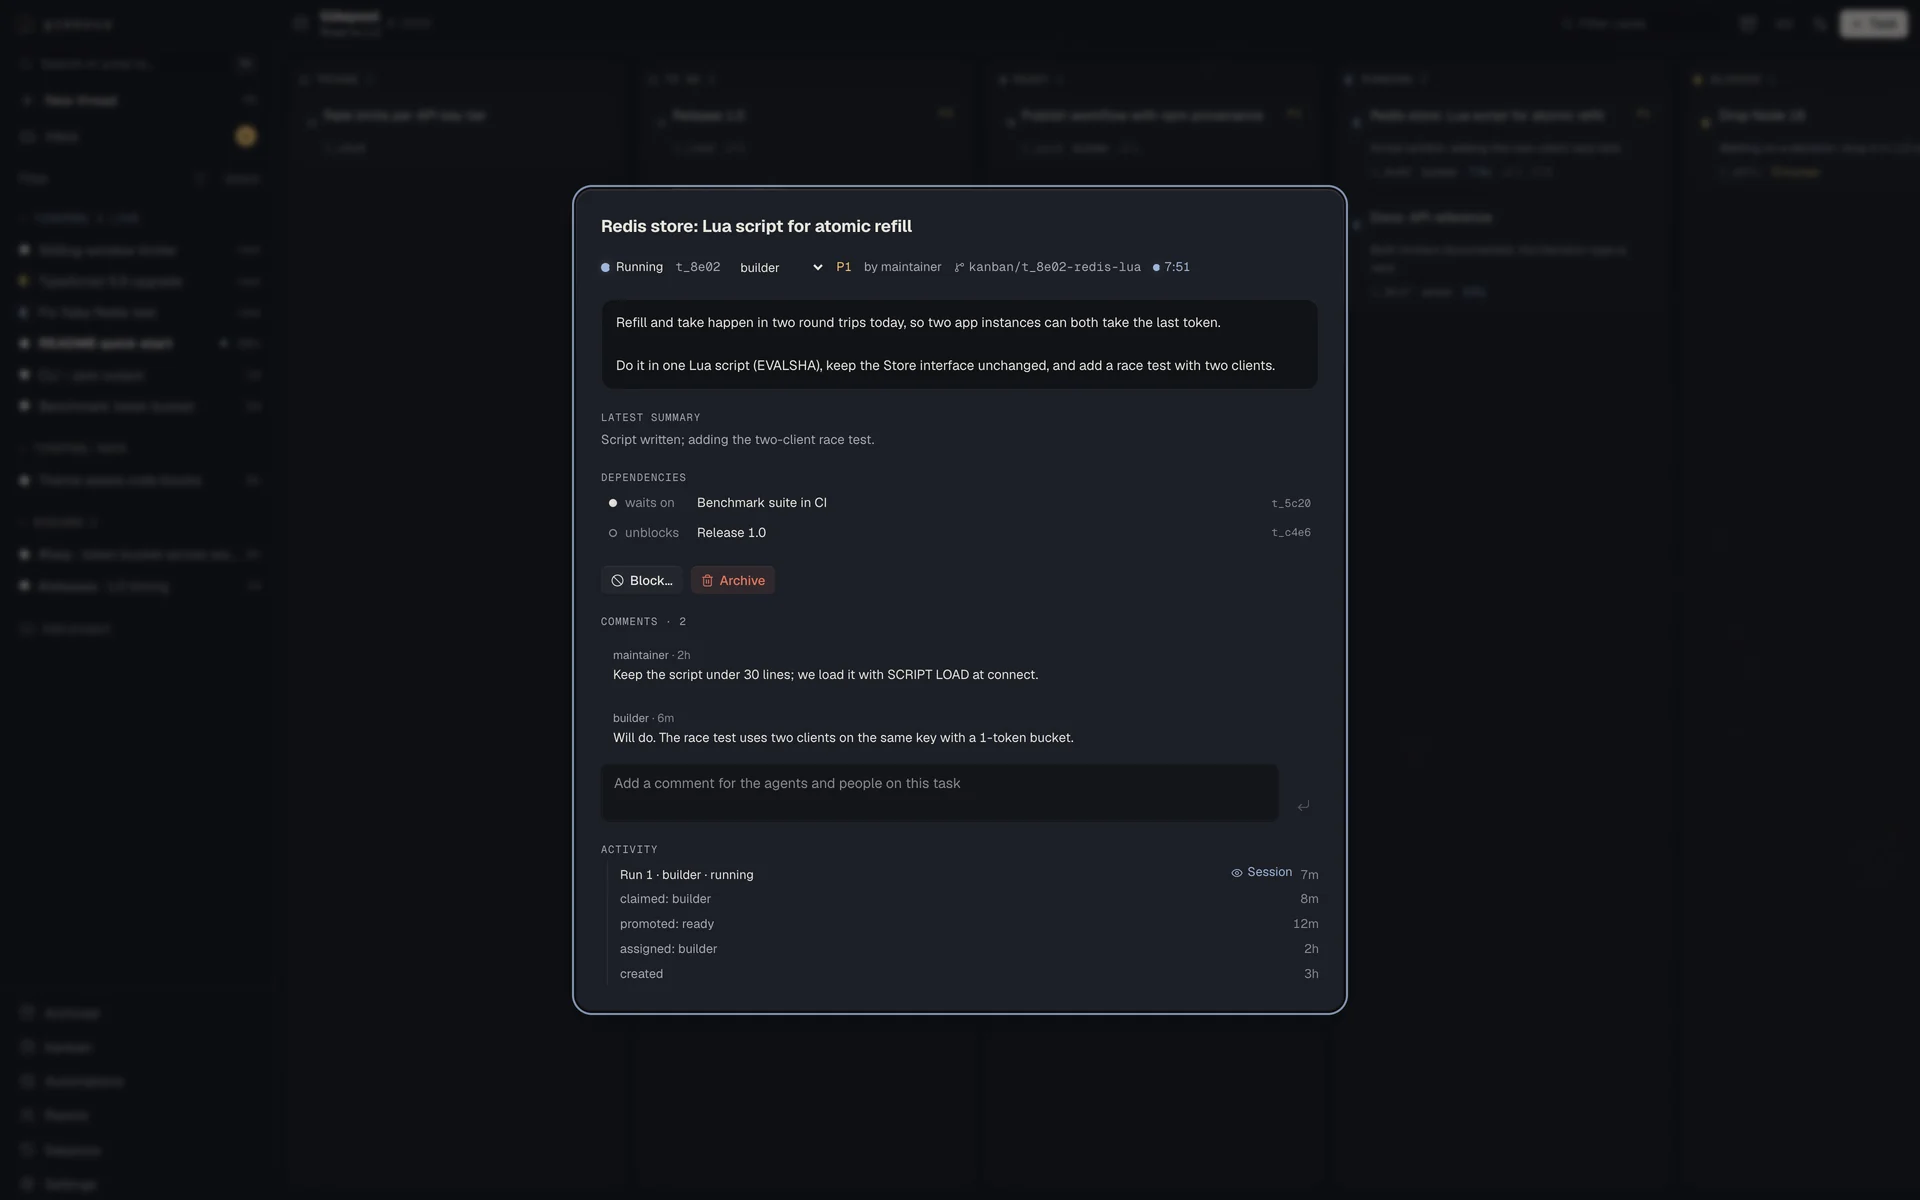Screen dimensions: 1920x1200
Task: Open the builder assignee dropdown
Action: click(781, 267)
